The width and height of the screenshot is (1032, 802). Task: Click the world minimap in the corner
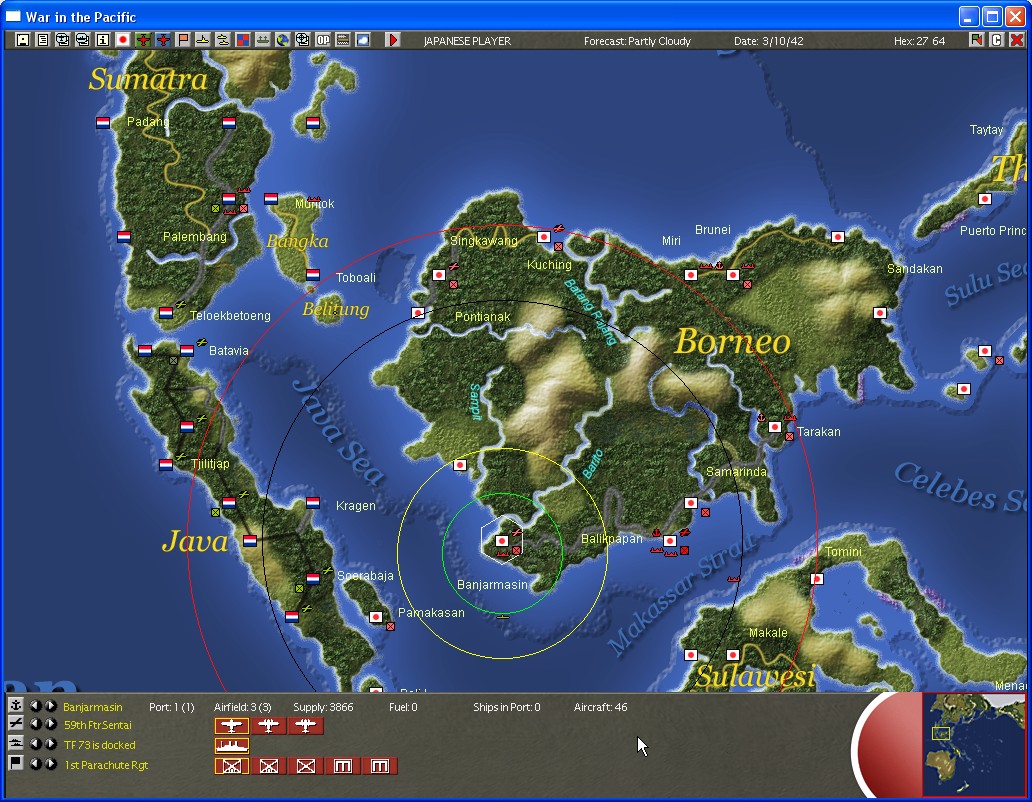973,744
